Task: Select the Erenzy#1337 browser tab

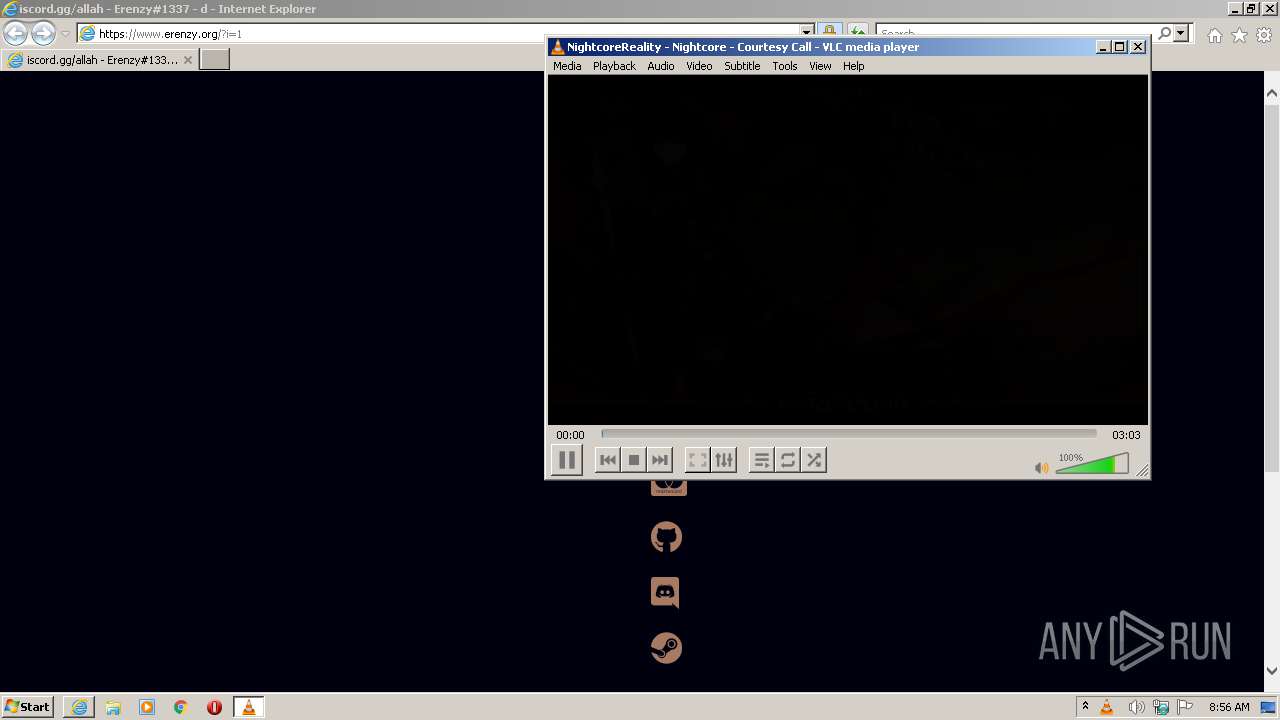Action: 100,60
